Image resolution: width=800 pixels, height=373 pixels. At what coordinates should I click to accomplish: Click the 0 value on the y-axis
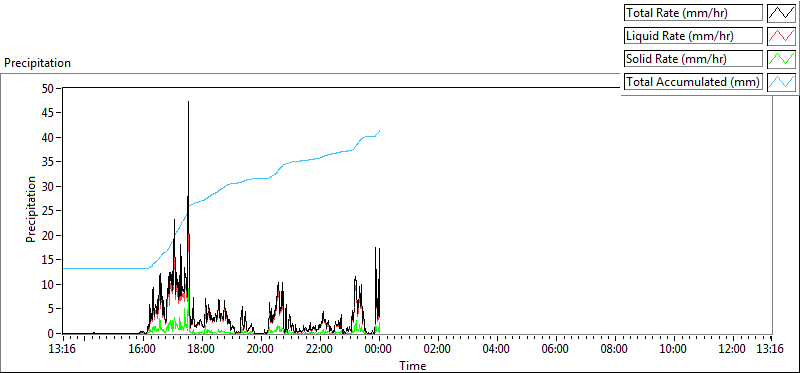[51, 333]
